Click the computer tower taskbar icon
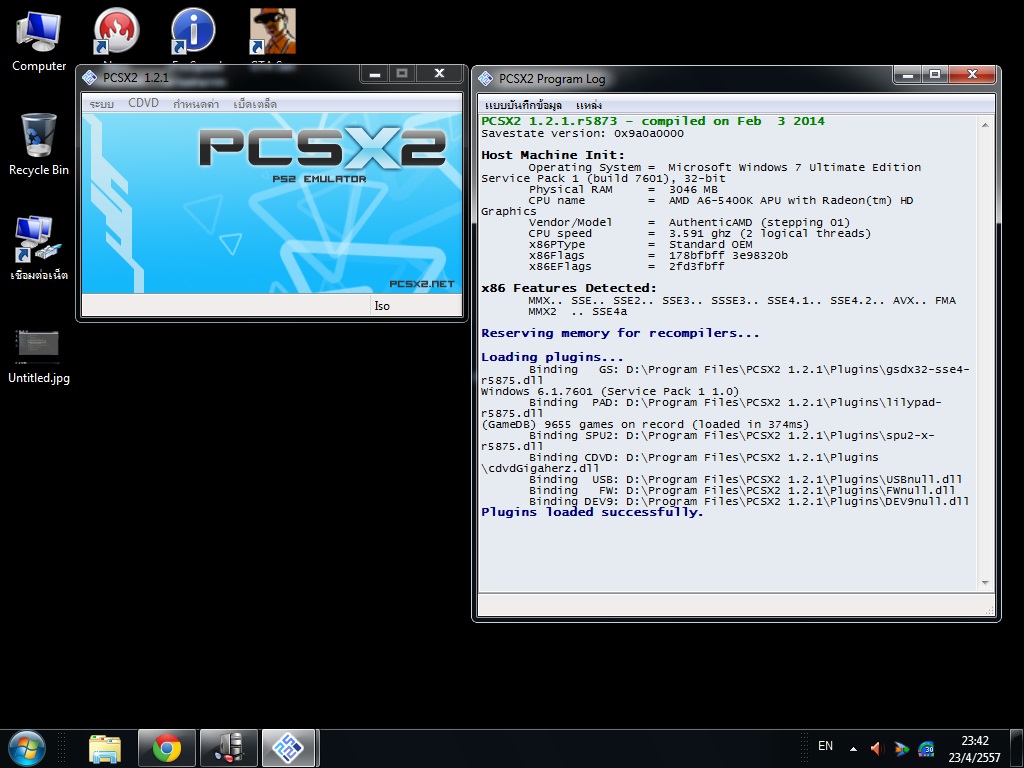1024x768 pixels. tap(229, 748)
